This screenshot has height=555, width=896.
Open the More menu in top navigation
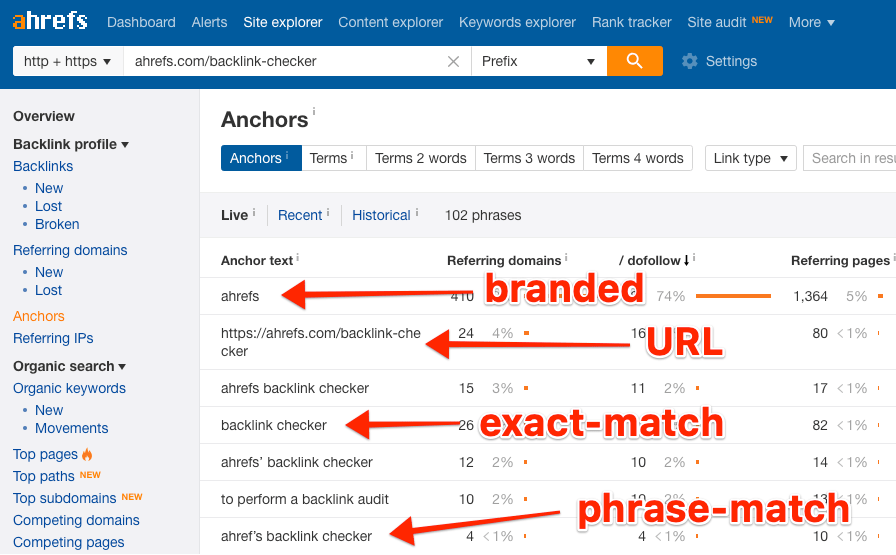click(x=811, y=22)
